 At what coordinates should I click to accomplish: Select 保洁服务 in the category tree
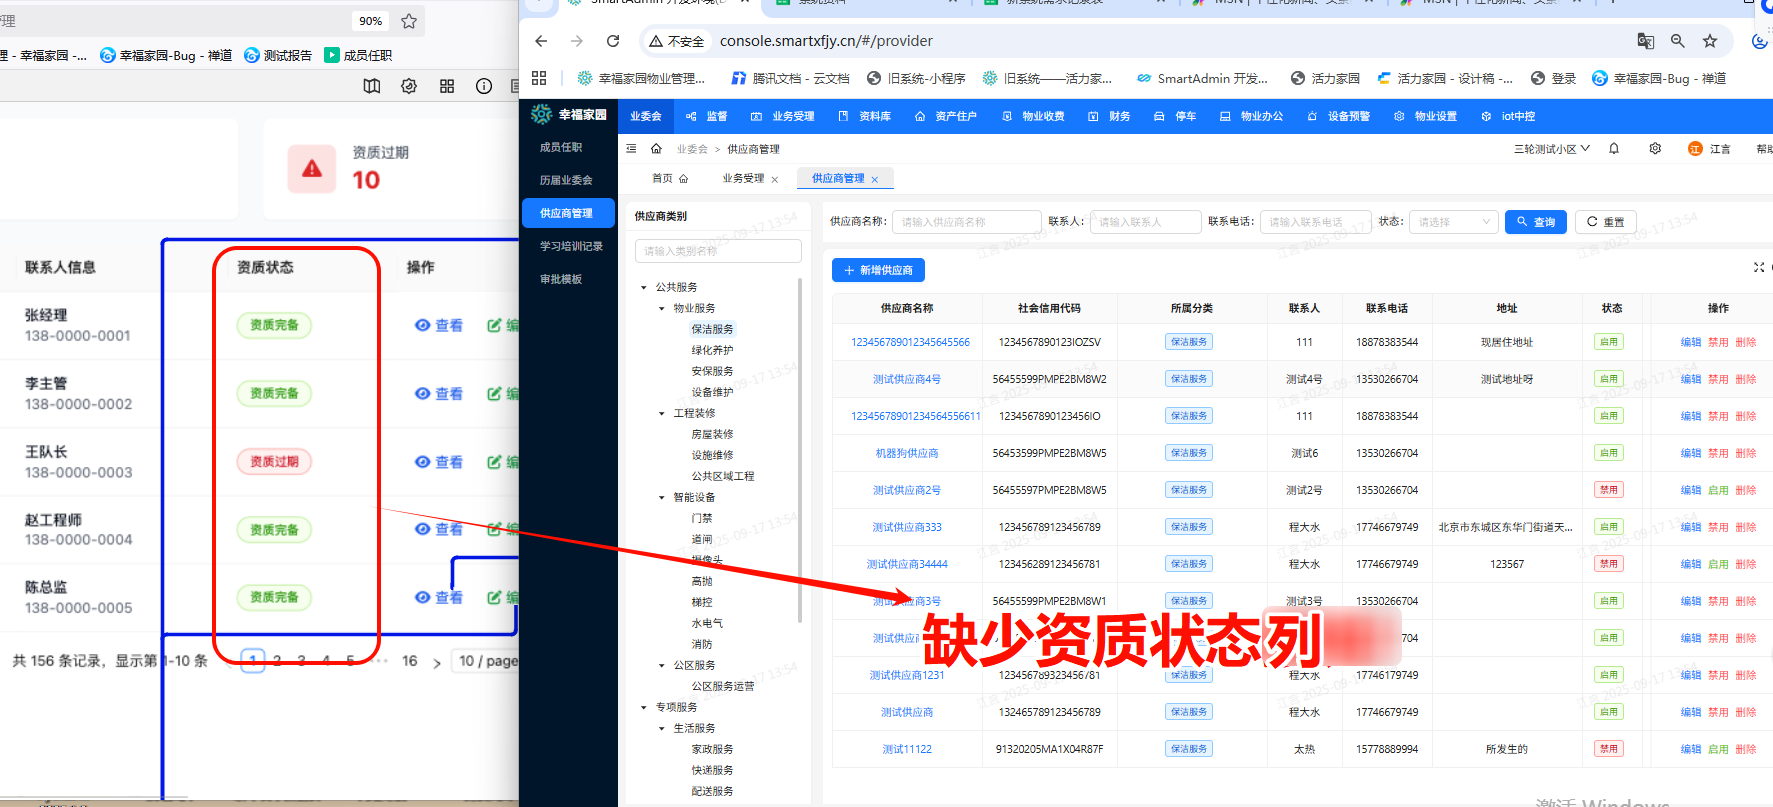[x=712, y=329]
